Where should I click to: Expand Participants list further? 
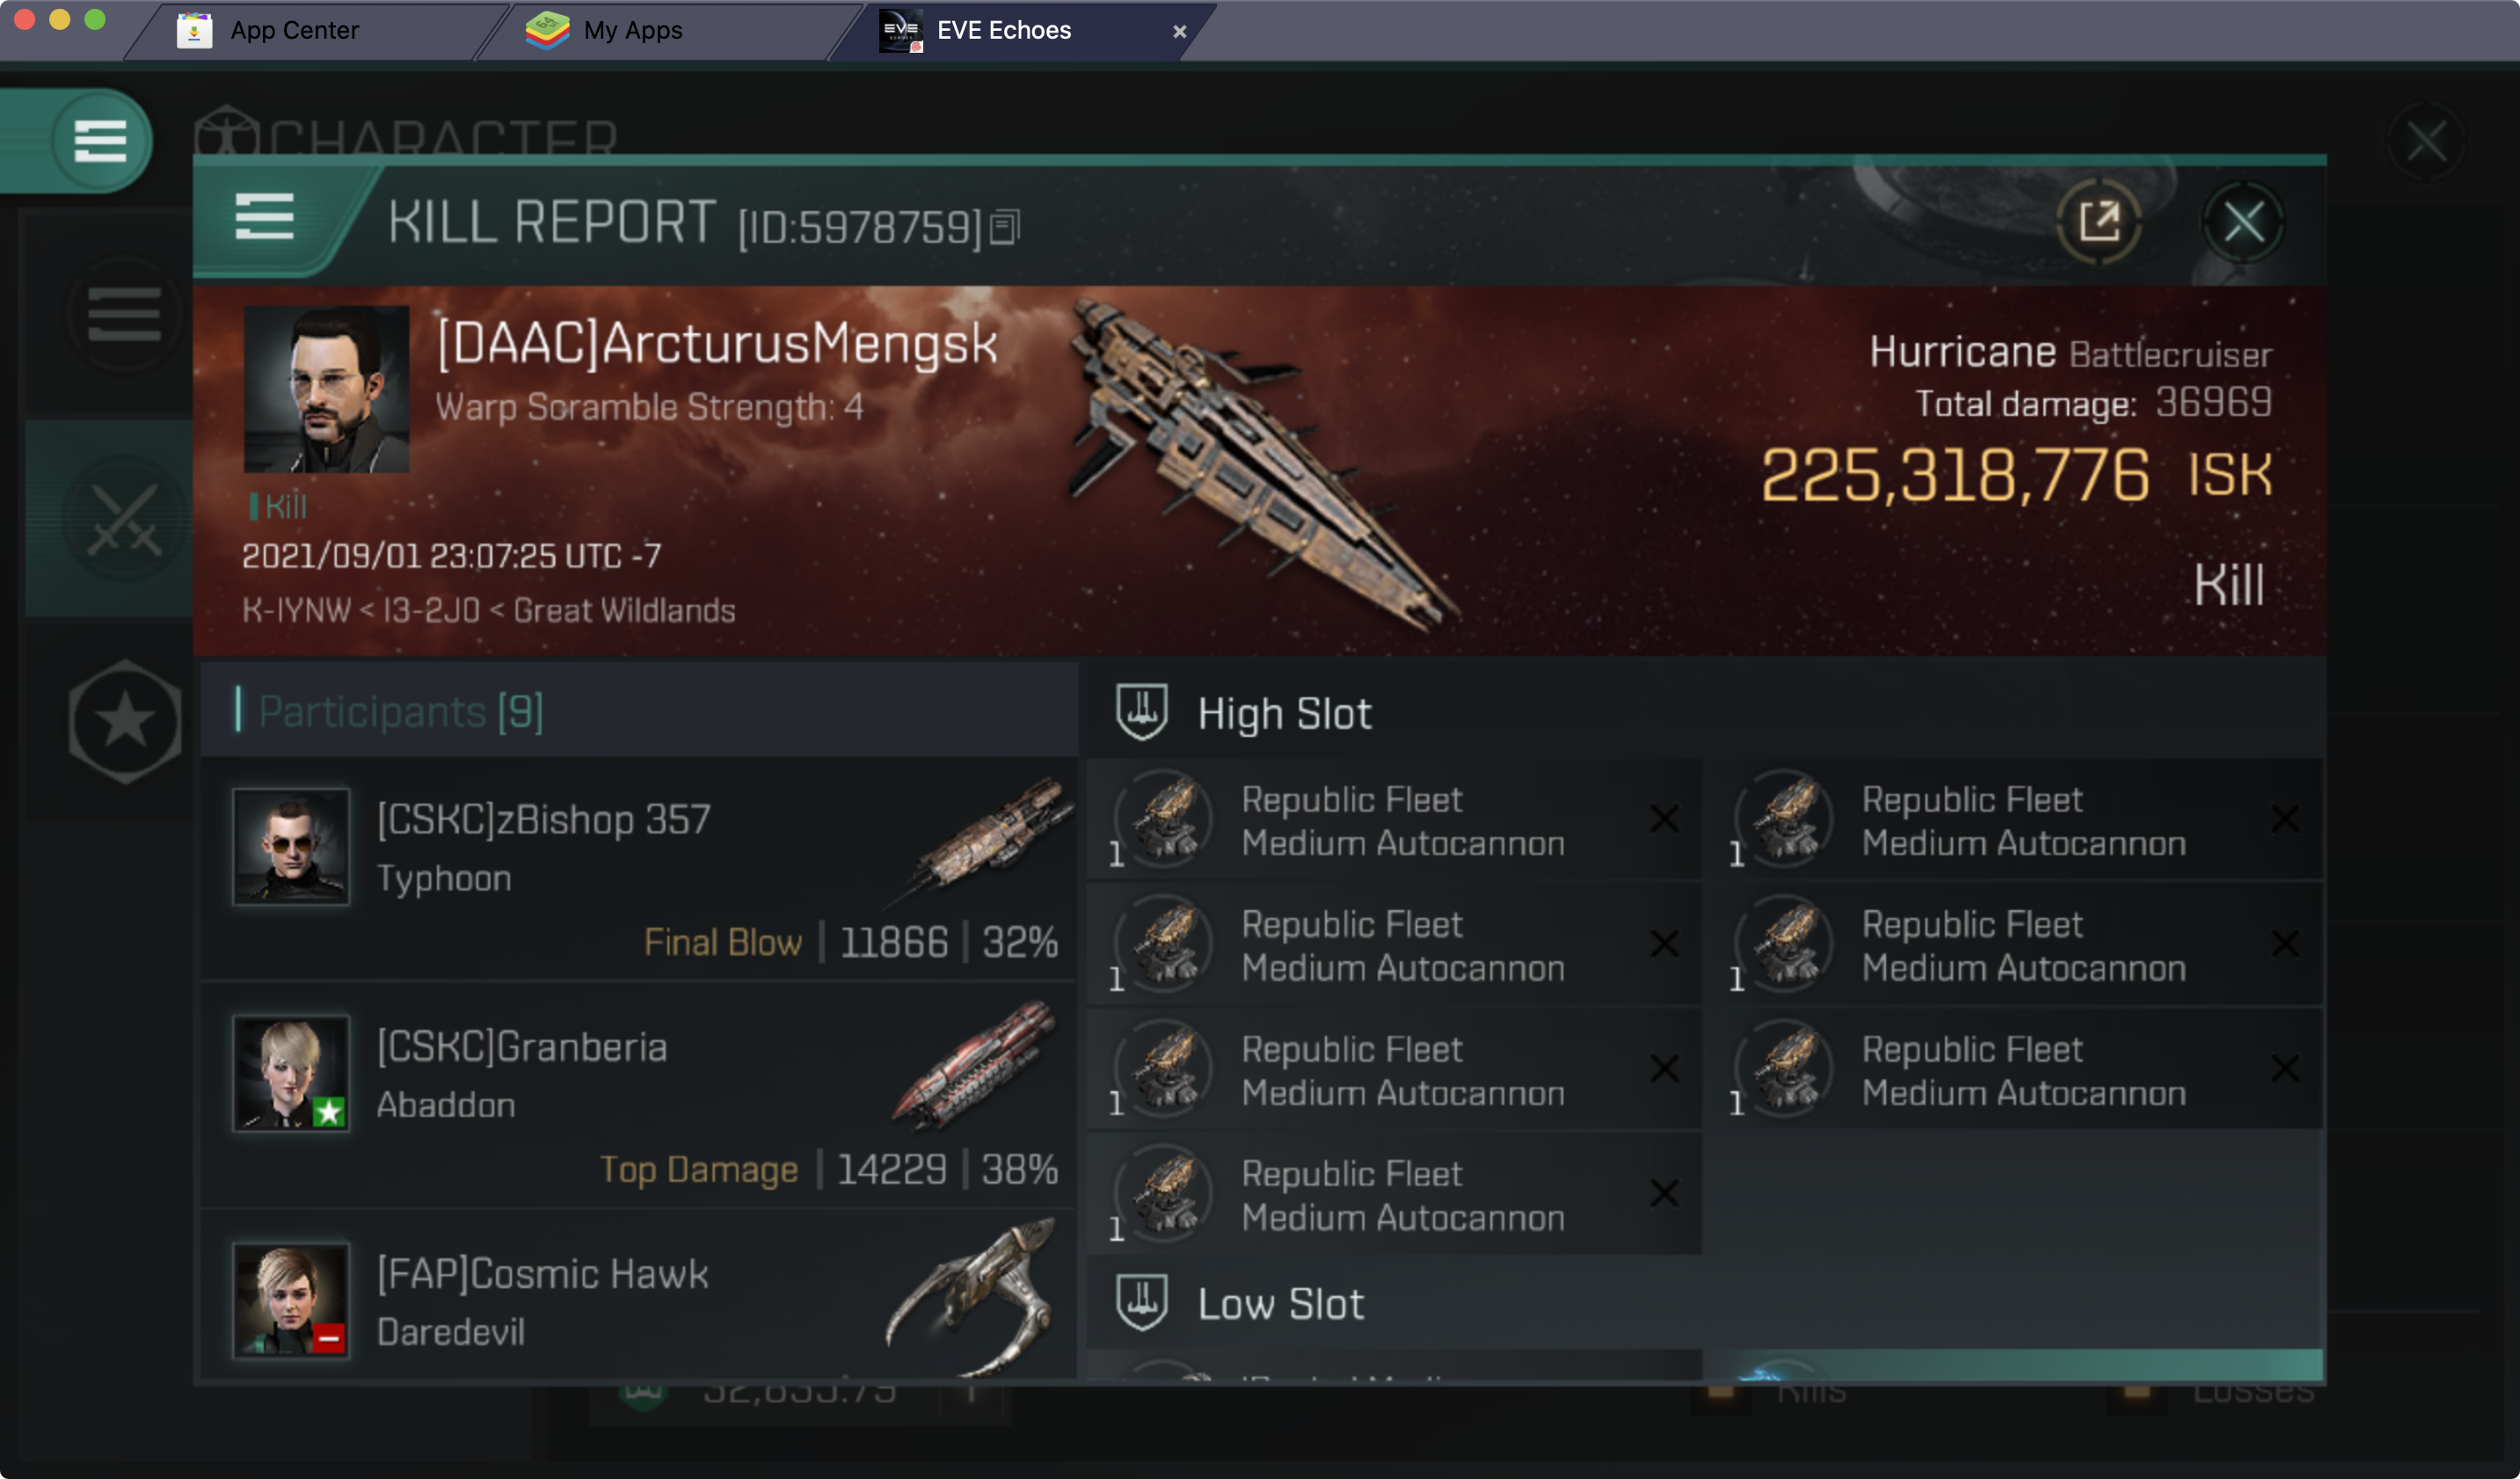pos(399,713)
